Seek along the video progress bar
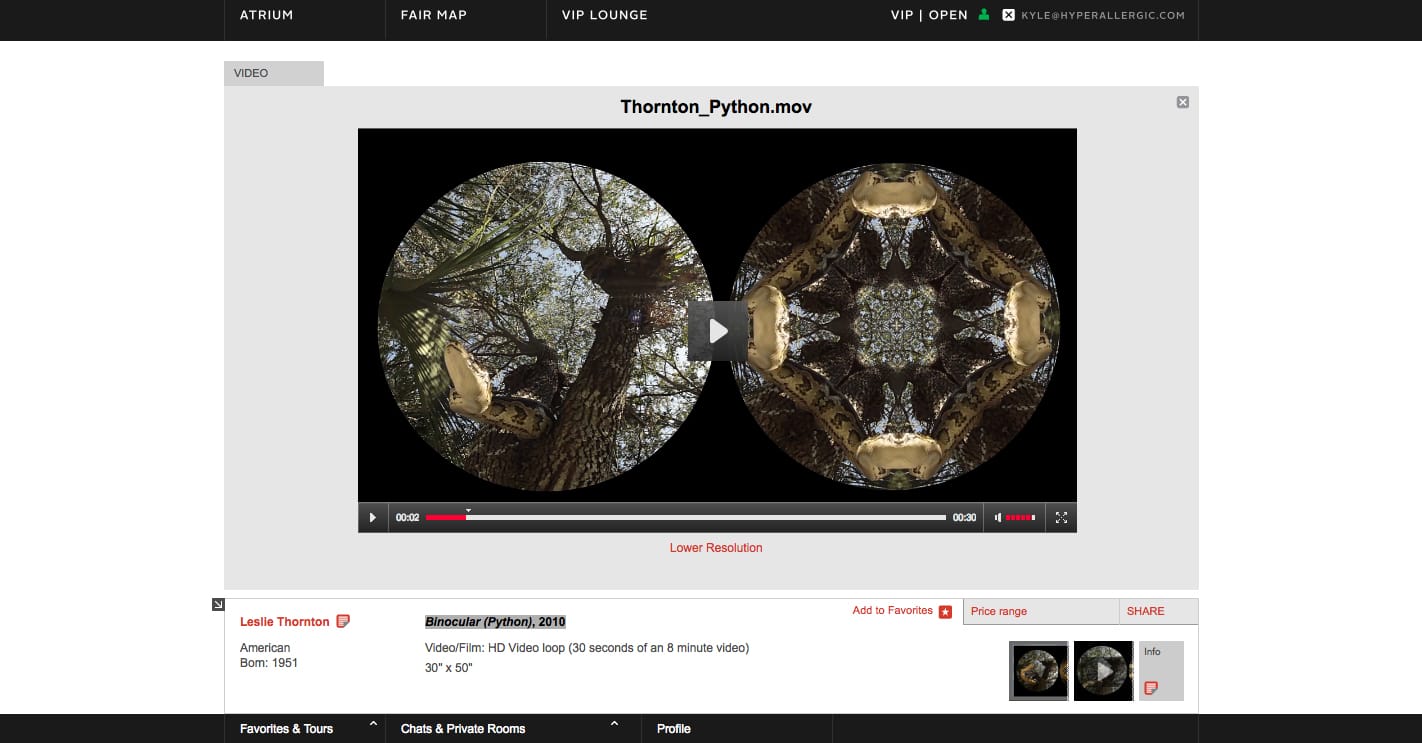 [685, 518]
